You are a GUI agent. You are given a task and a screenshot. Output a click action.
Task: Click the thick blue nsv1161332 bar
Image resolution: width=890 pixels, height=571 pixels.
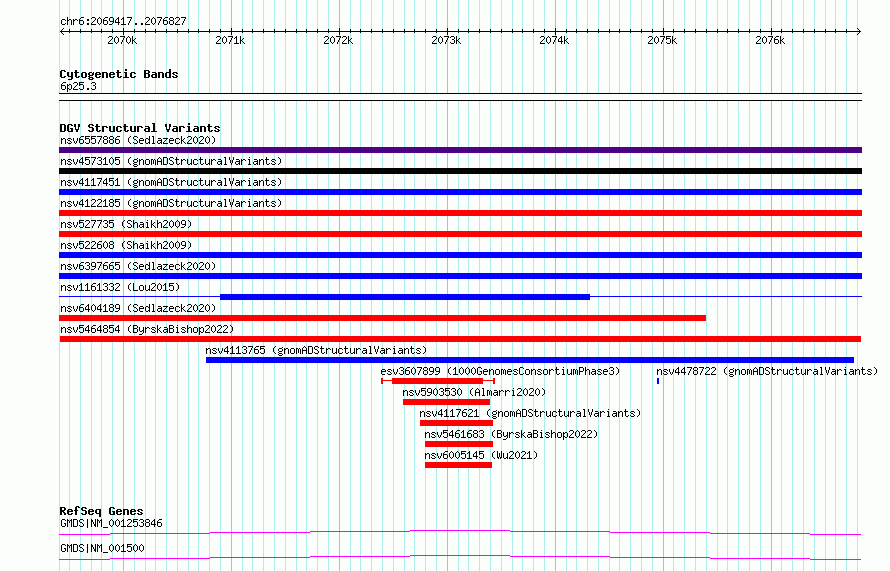405,297
